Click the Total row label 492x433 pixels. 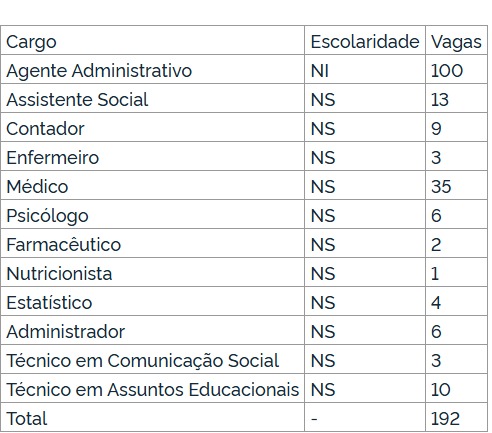(x=27, y=419)
